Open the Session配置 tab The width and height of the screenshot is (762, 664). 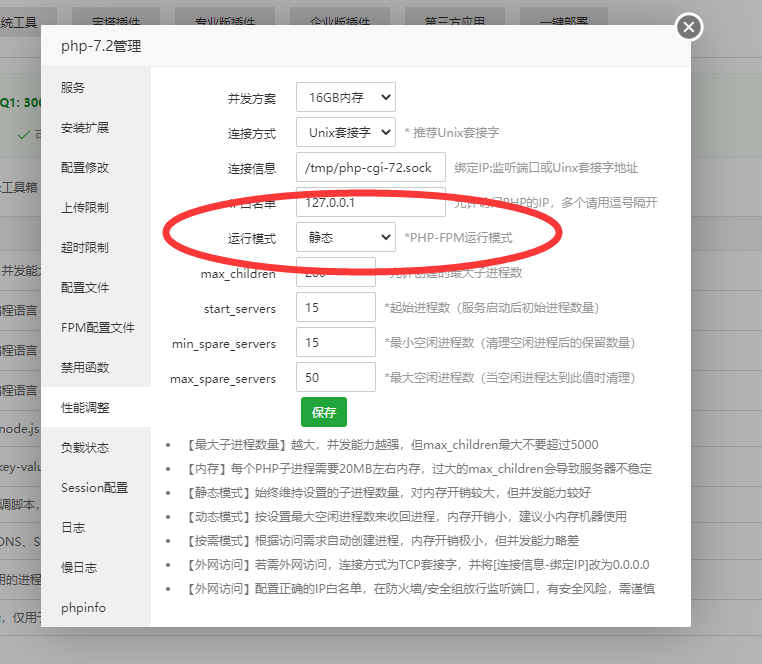pos(94,488)
